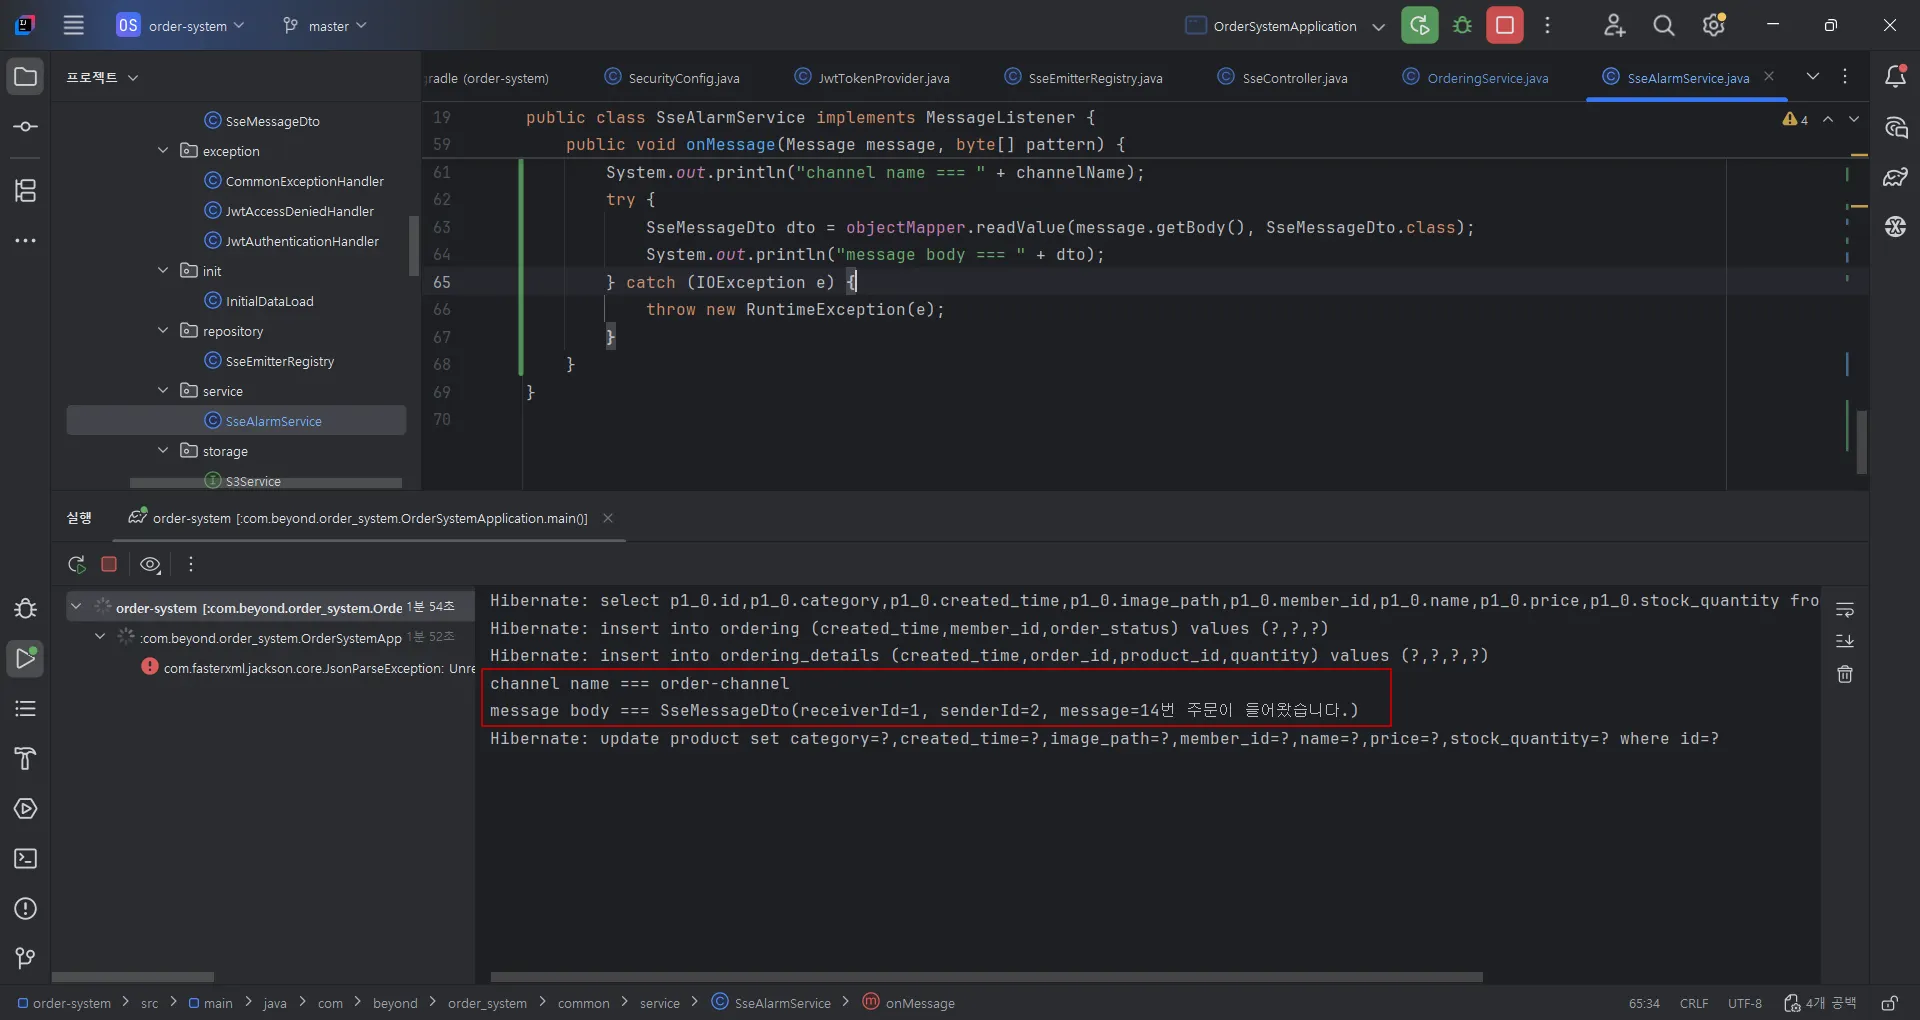This screenshot has height=1020, width=1920.
Task: Switch to the SecurityConfig.java tab
Action: click(673, 77)
